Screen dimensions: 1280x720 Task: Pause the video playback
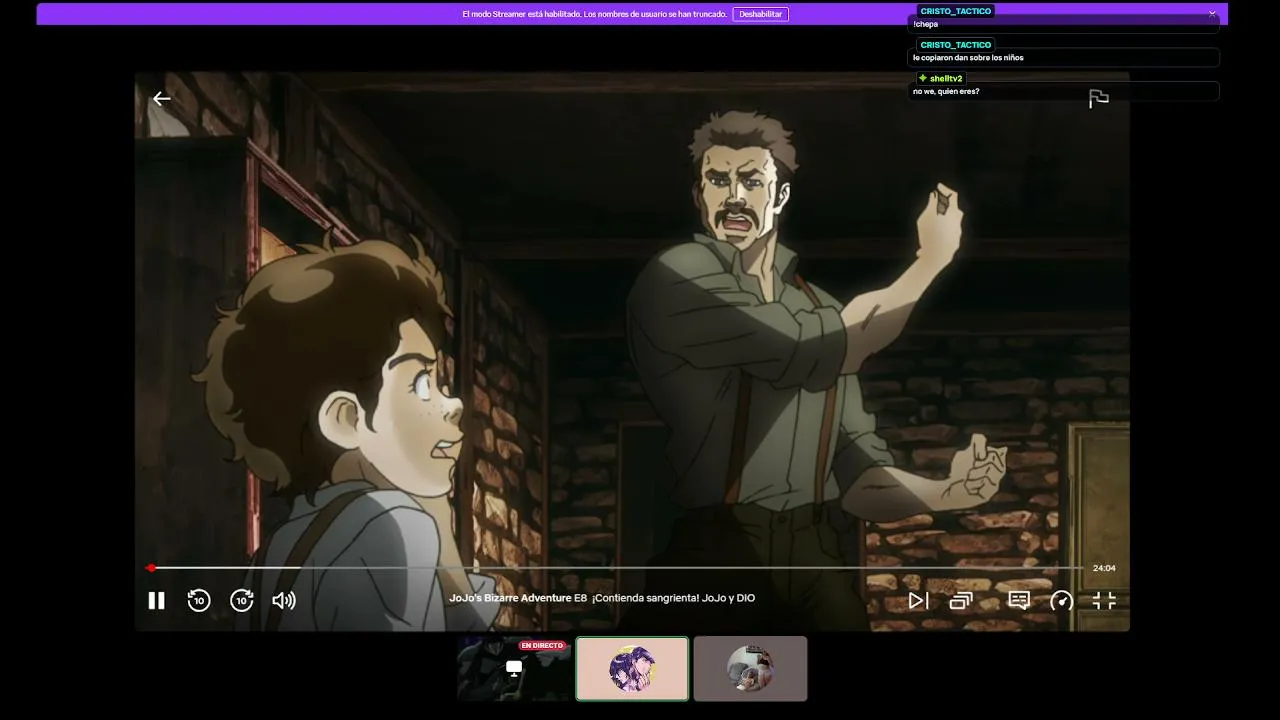click(x=156, y=600)
